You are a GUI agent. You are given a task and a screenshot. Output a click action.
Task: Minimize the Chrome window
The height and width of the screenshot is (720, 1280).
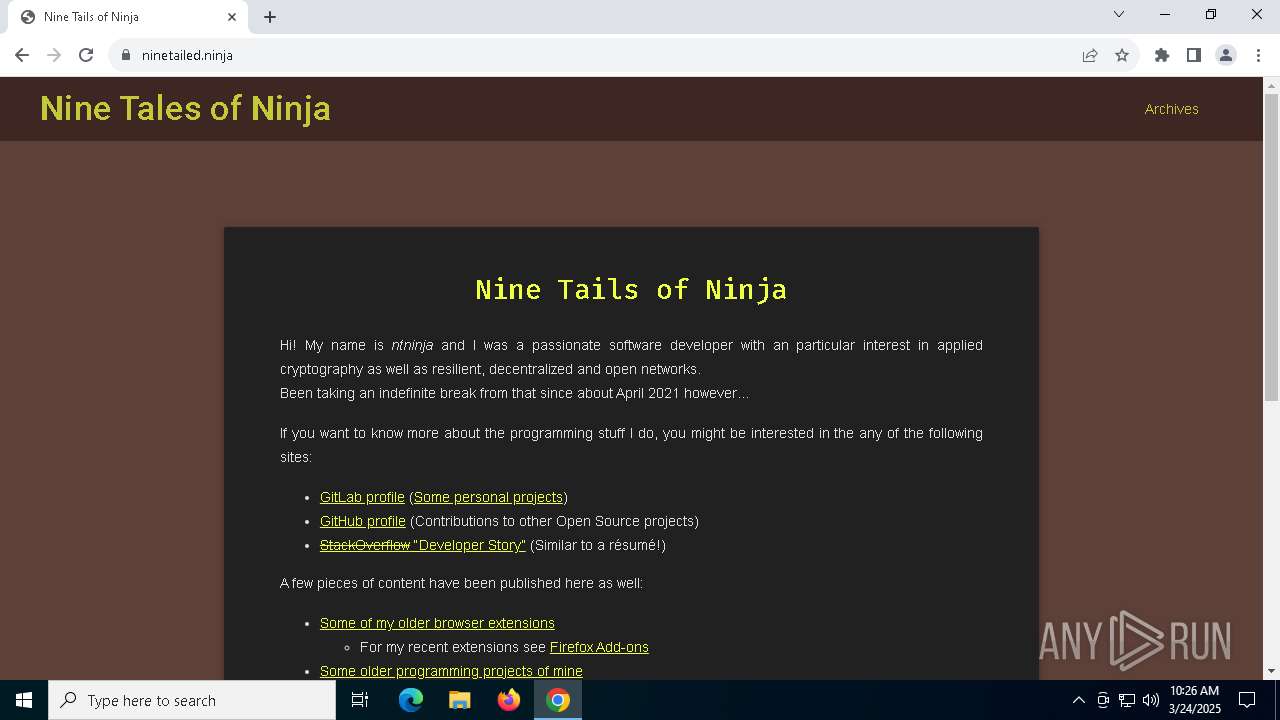pos(1165,14)
